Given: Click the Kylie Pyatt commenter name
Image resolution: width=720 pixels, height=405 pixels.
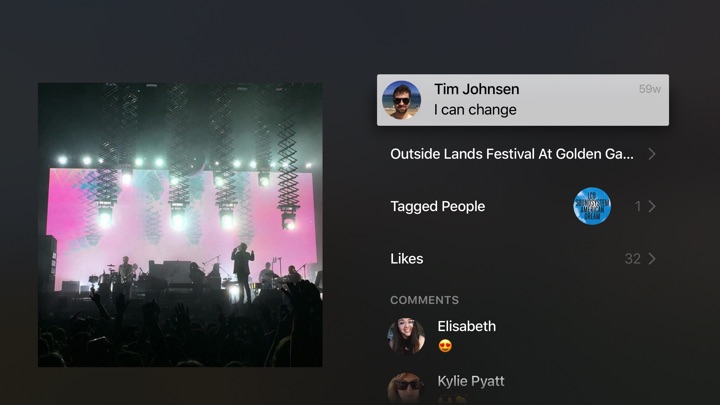Looking at the screenshot, I should click(471, 381).
